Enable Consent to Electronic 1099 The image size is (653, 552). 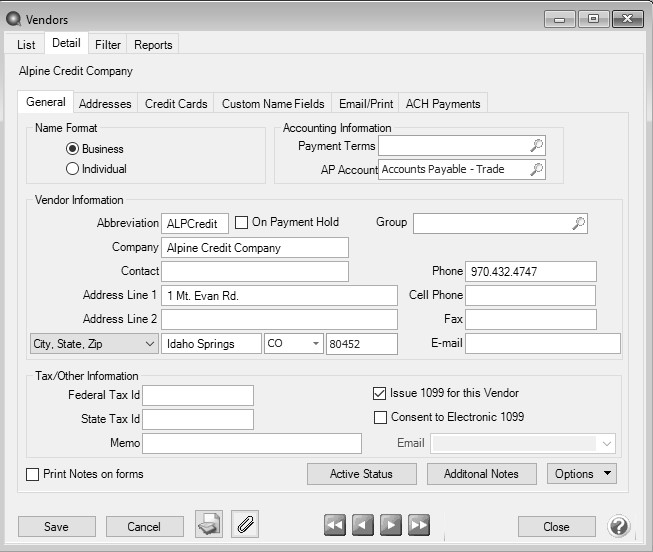click(x=380, y=417)
